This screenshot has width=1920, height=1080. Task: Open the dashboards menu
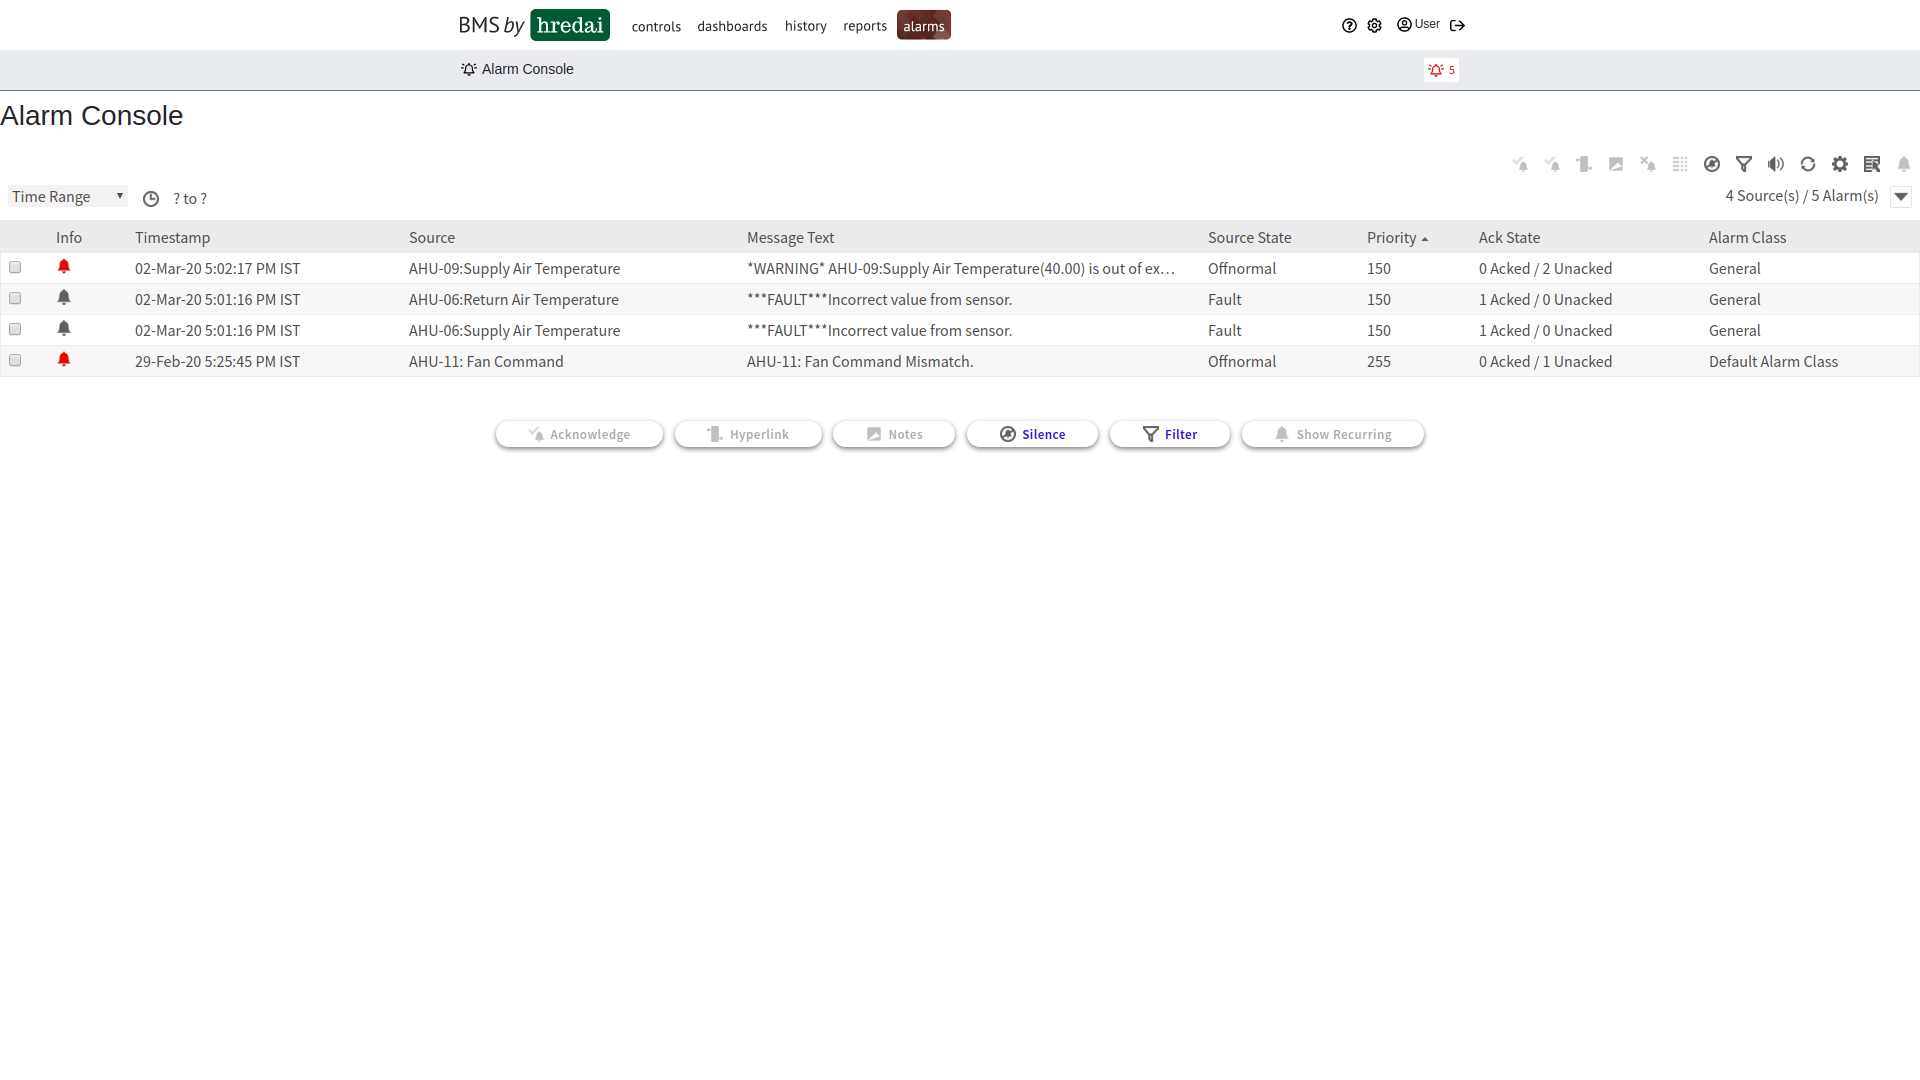click(732, 26)
